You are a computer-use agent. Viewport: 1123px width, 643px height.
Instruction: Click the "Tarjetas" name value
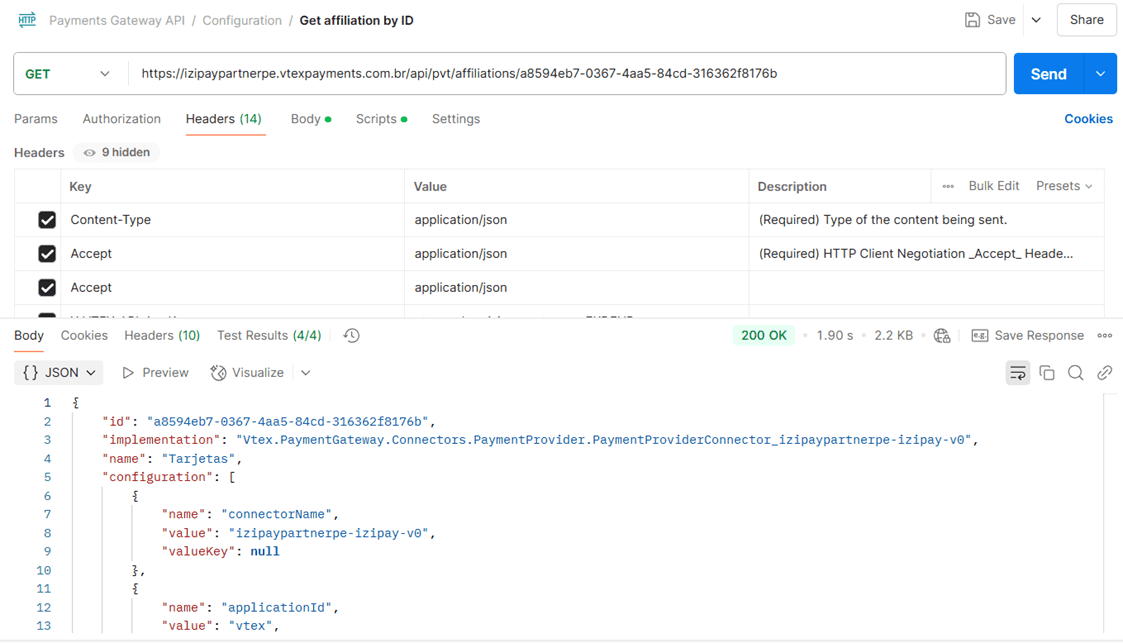[198, 458]
